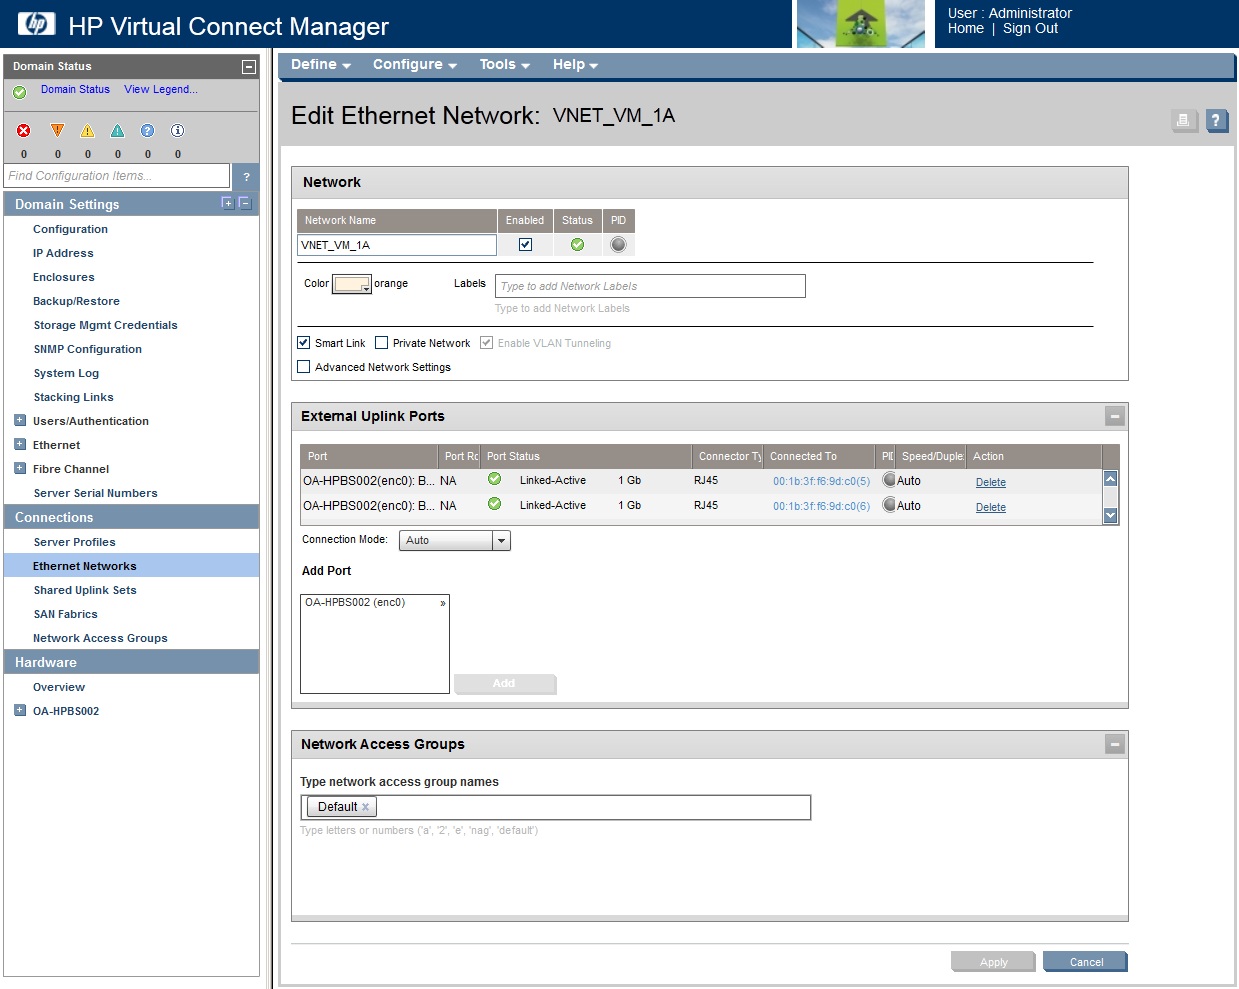Open Network Access Groups in sidebar
Viewport: 1239px width, 989px height.
coord(100,638)
